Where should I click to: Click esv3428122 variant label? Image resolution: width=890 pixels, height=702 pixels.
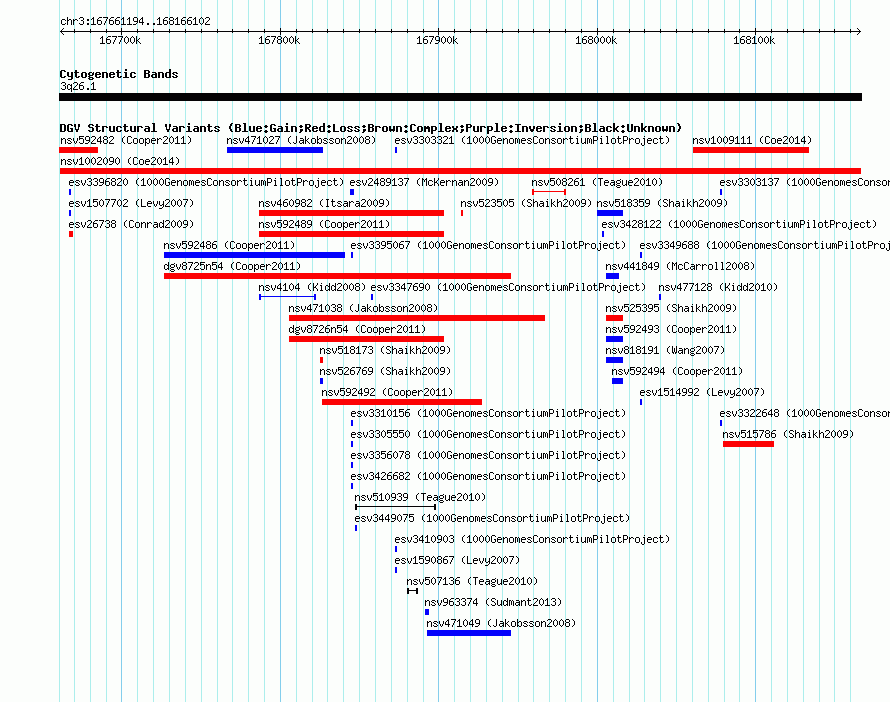point(739,224)
